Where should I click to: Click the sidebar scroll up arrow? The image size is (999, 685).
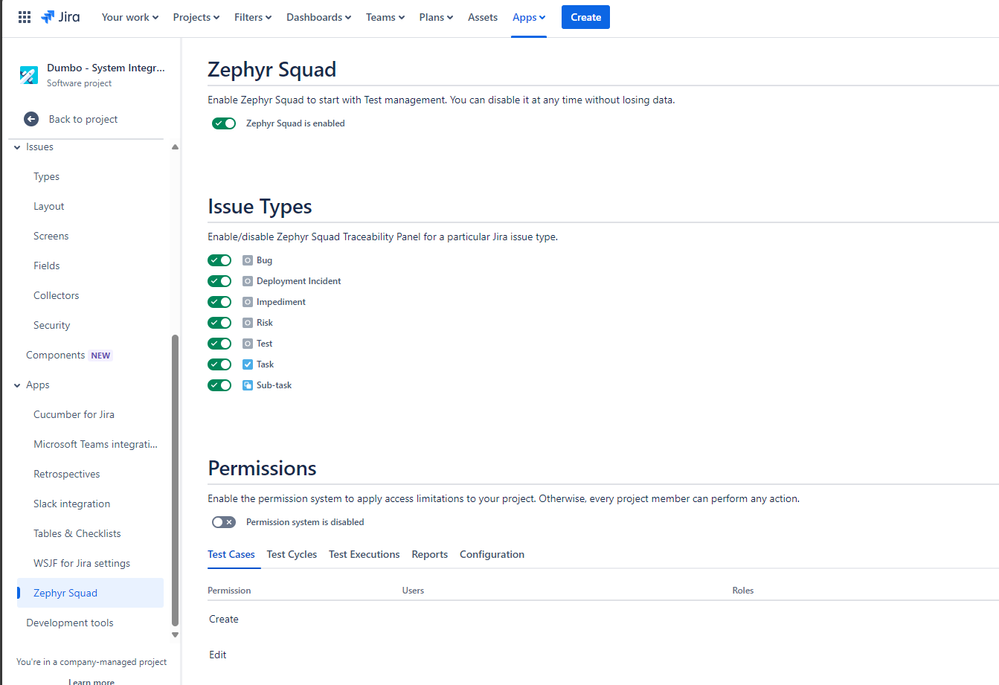pyautogui.click(x=175, y=147)
